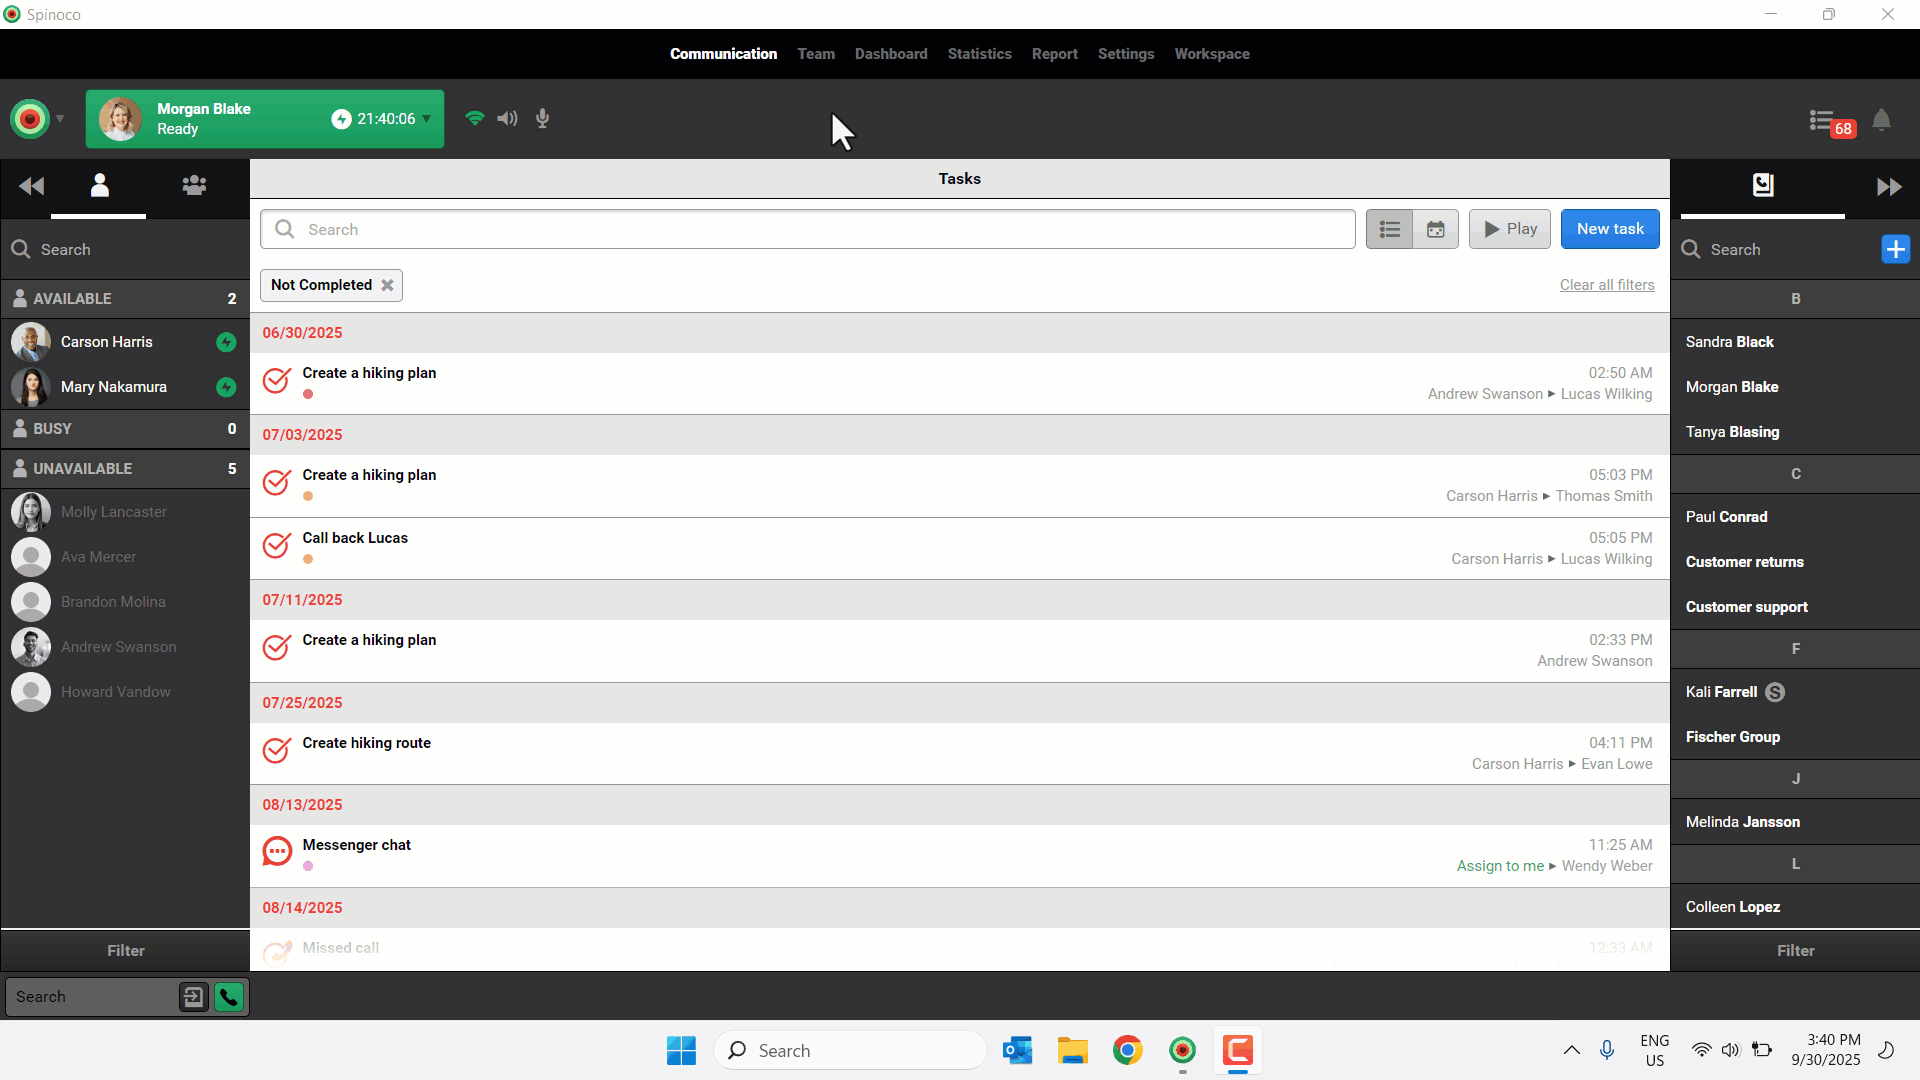Viewport: 1920px width, 1080px height.
Task: Click the speaker volume icon
Action: [x=508, y=119]
